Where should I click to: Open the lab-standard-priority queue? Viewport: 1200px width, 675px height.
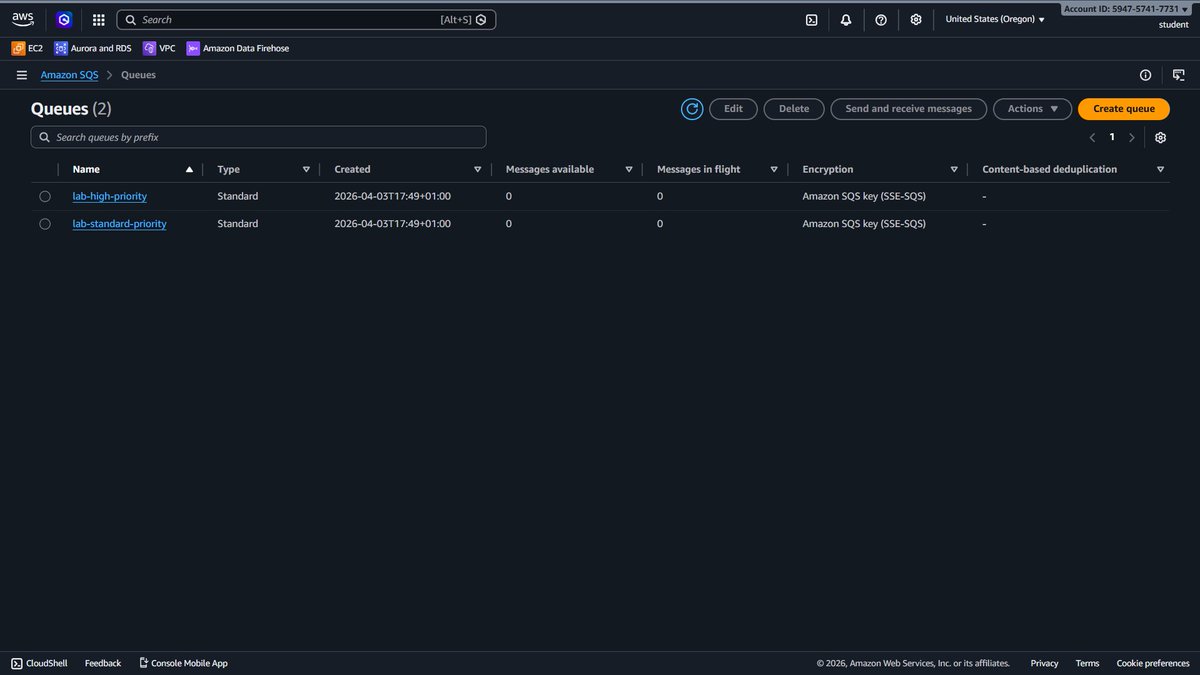coord(120,224)
